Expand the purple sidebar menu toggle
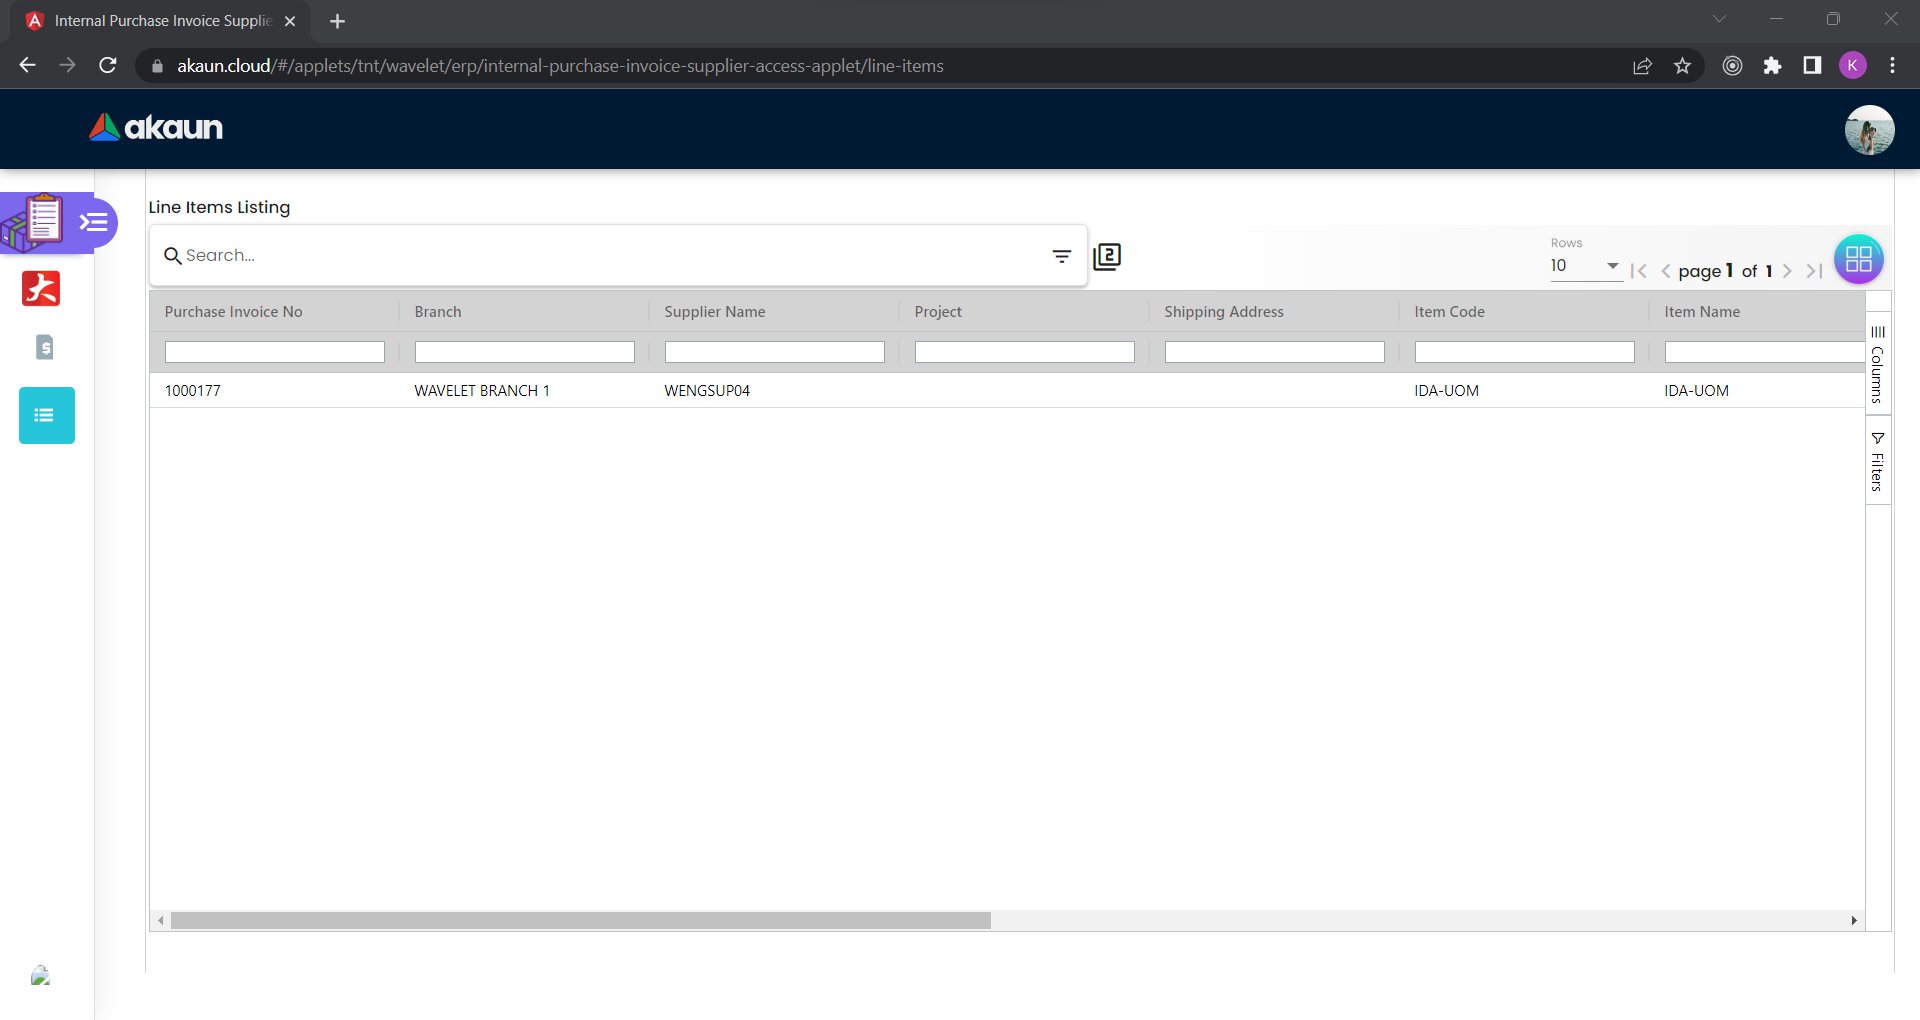Screen dimensions: 1920x1020 pos(94,222)
